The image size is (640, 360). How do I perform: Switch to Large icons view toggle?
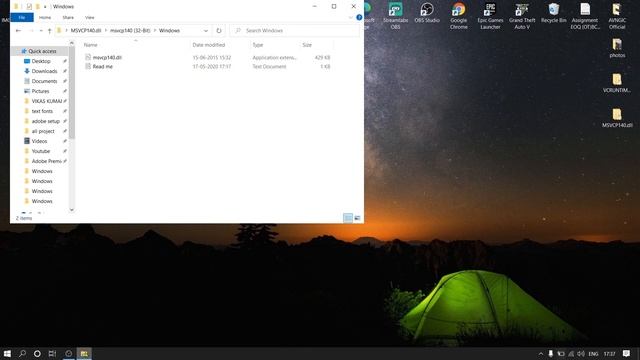[358, 218]
